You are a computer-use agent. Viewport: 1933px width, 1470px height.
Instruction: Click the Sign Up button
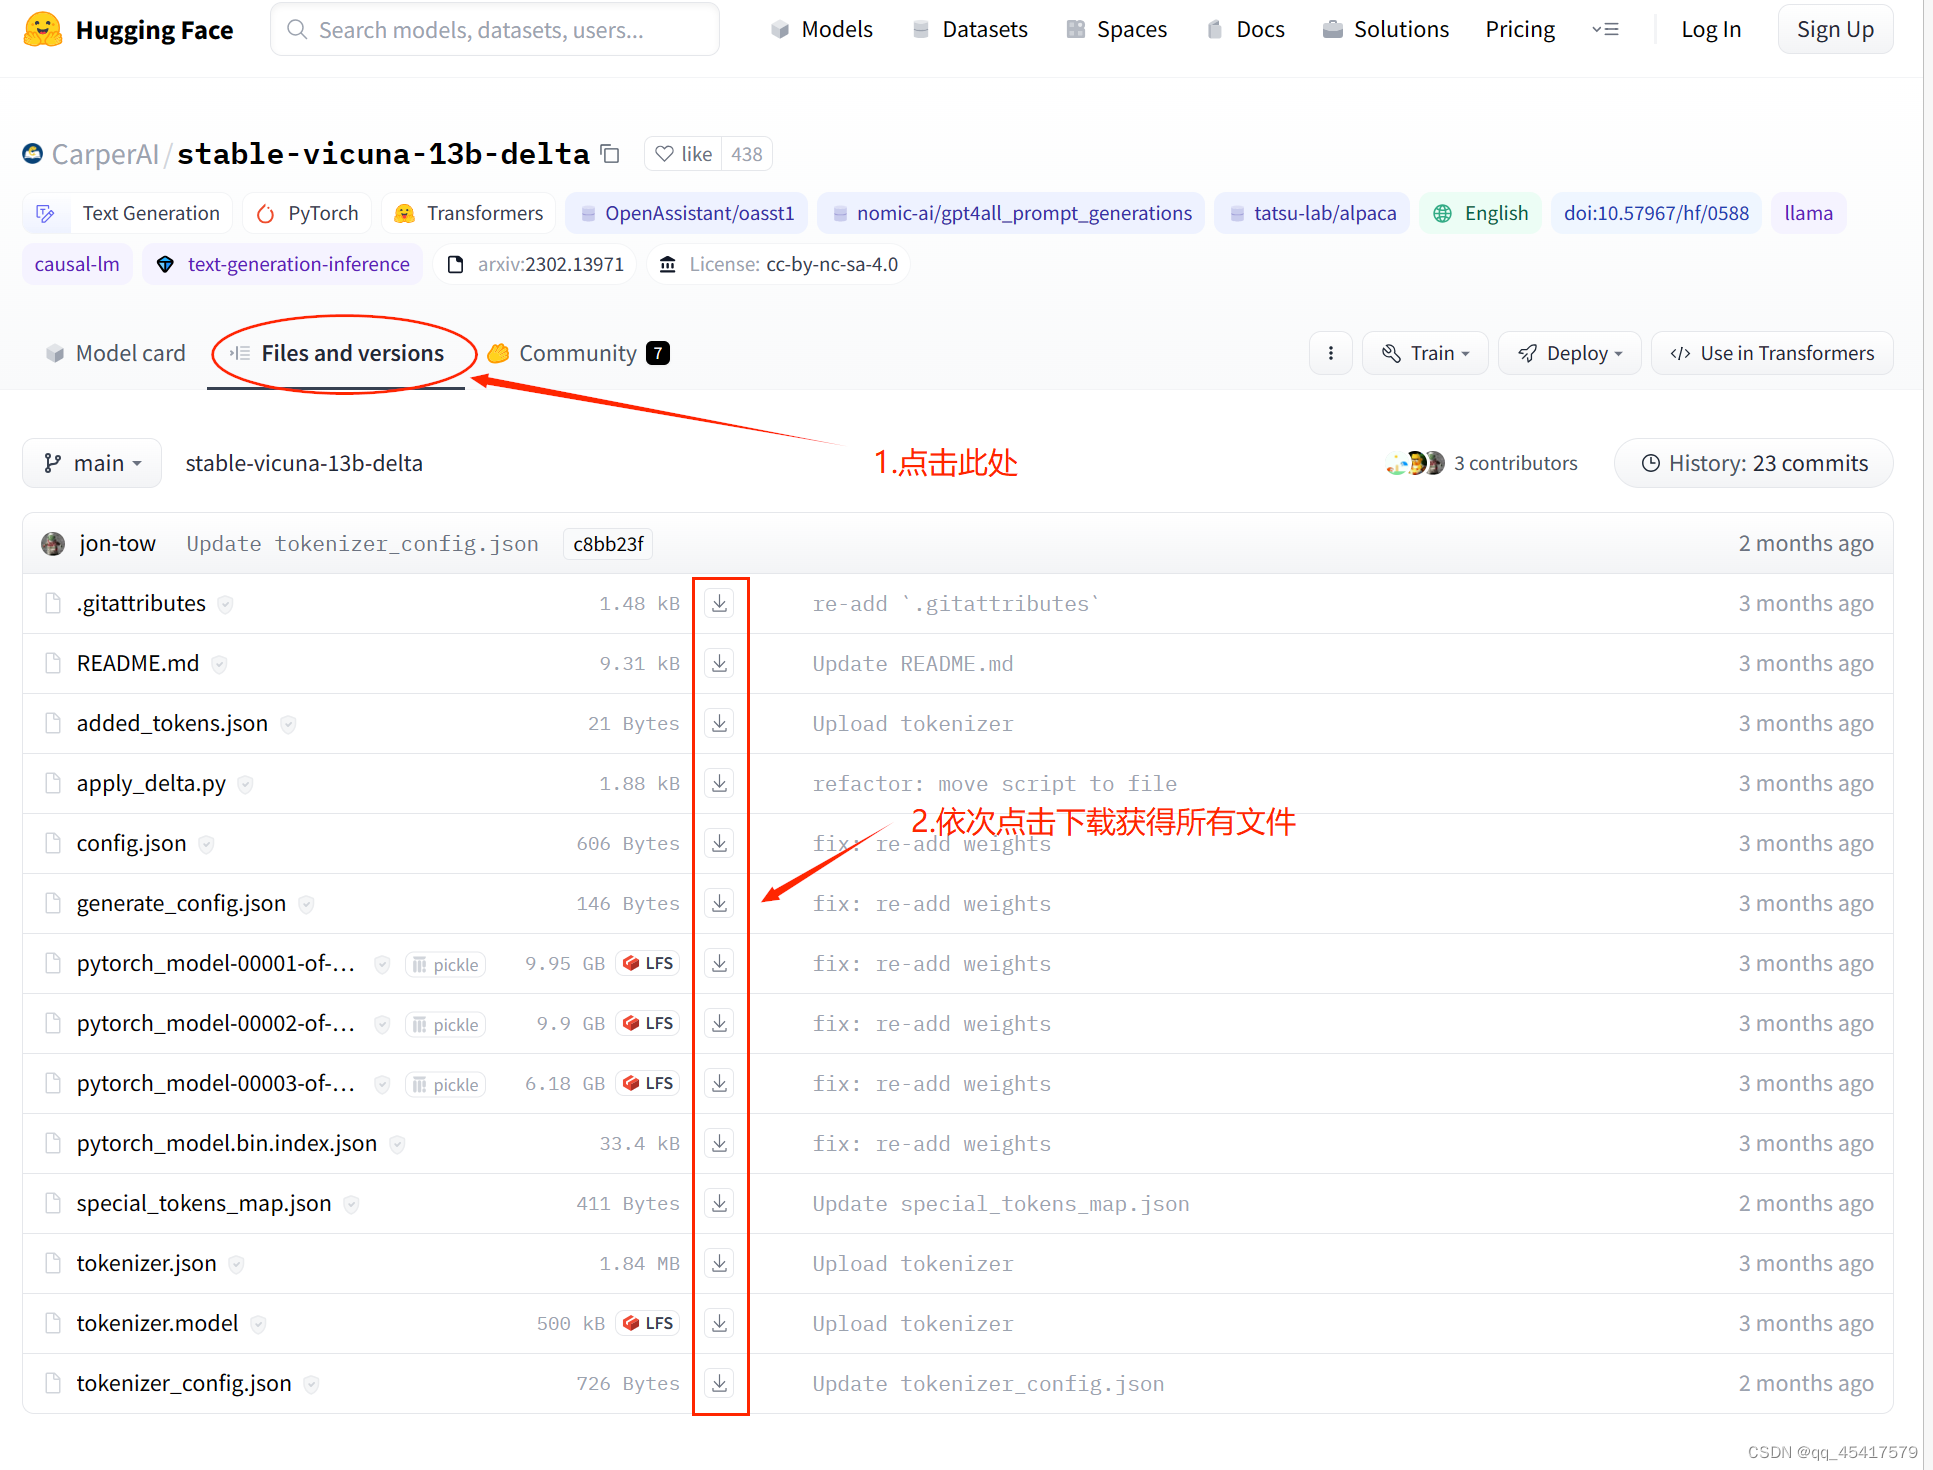pos(1834,29)
